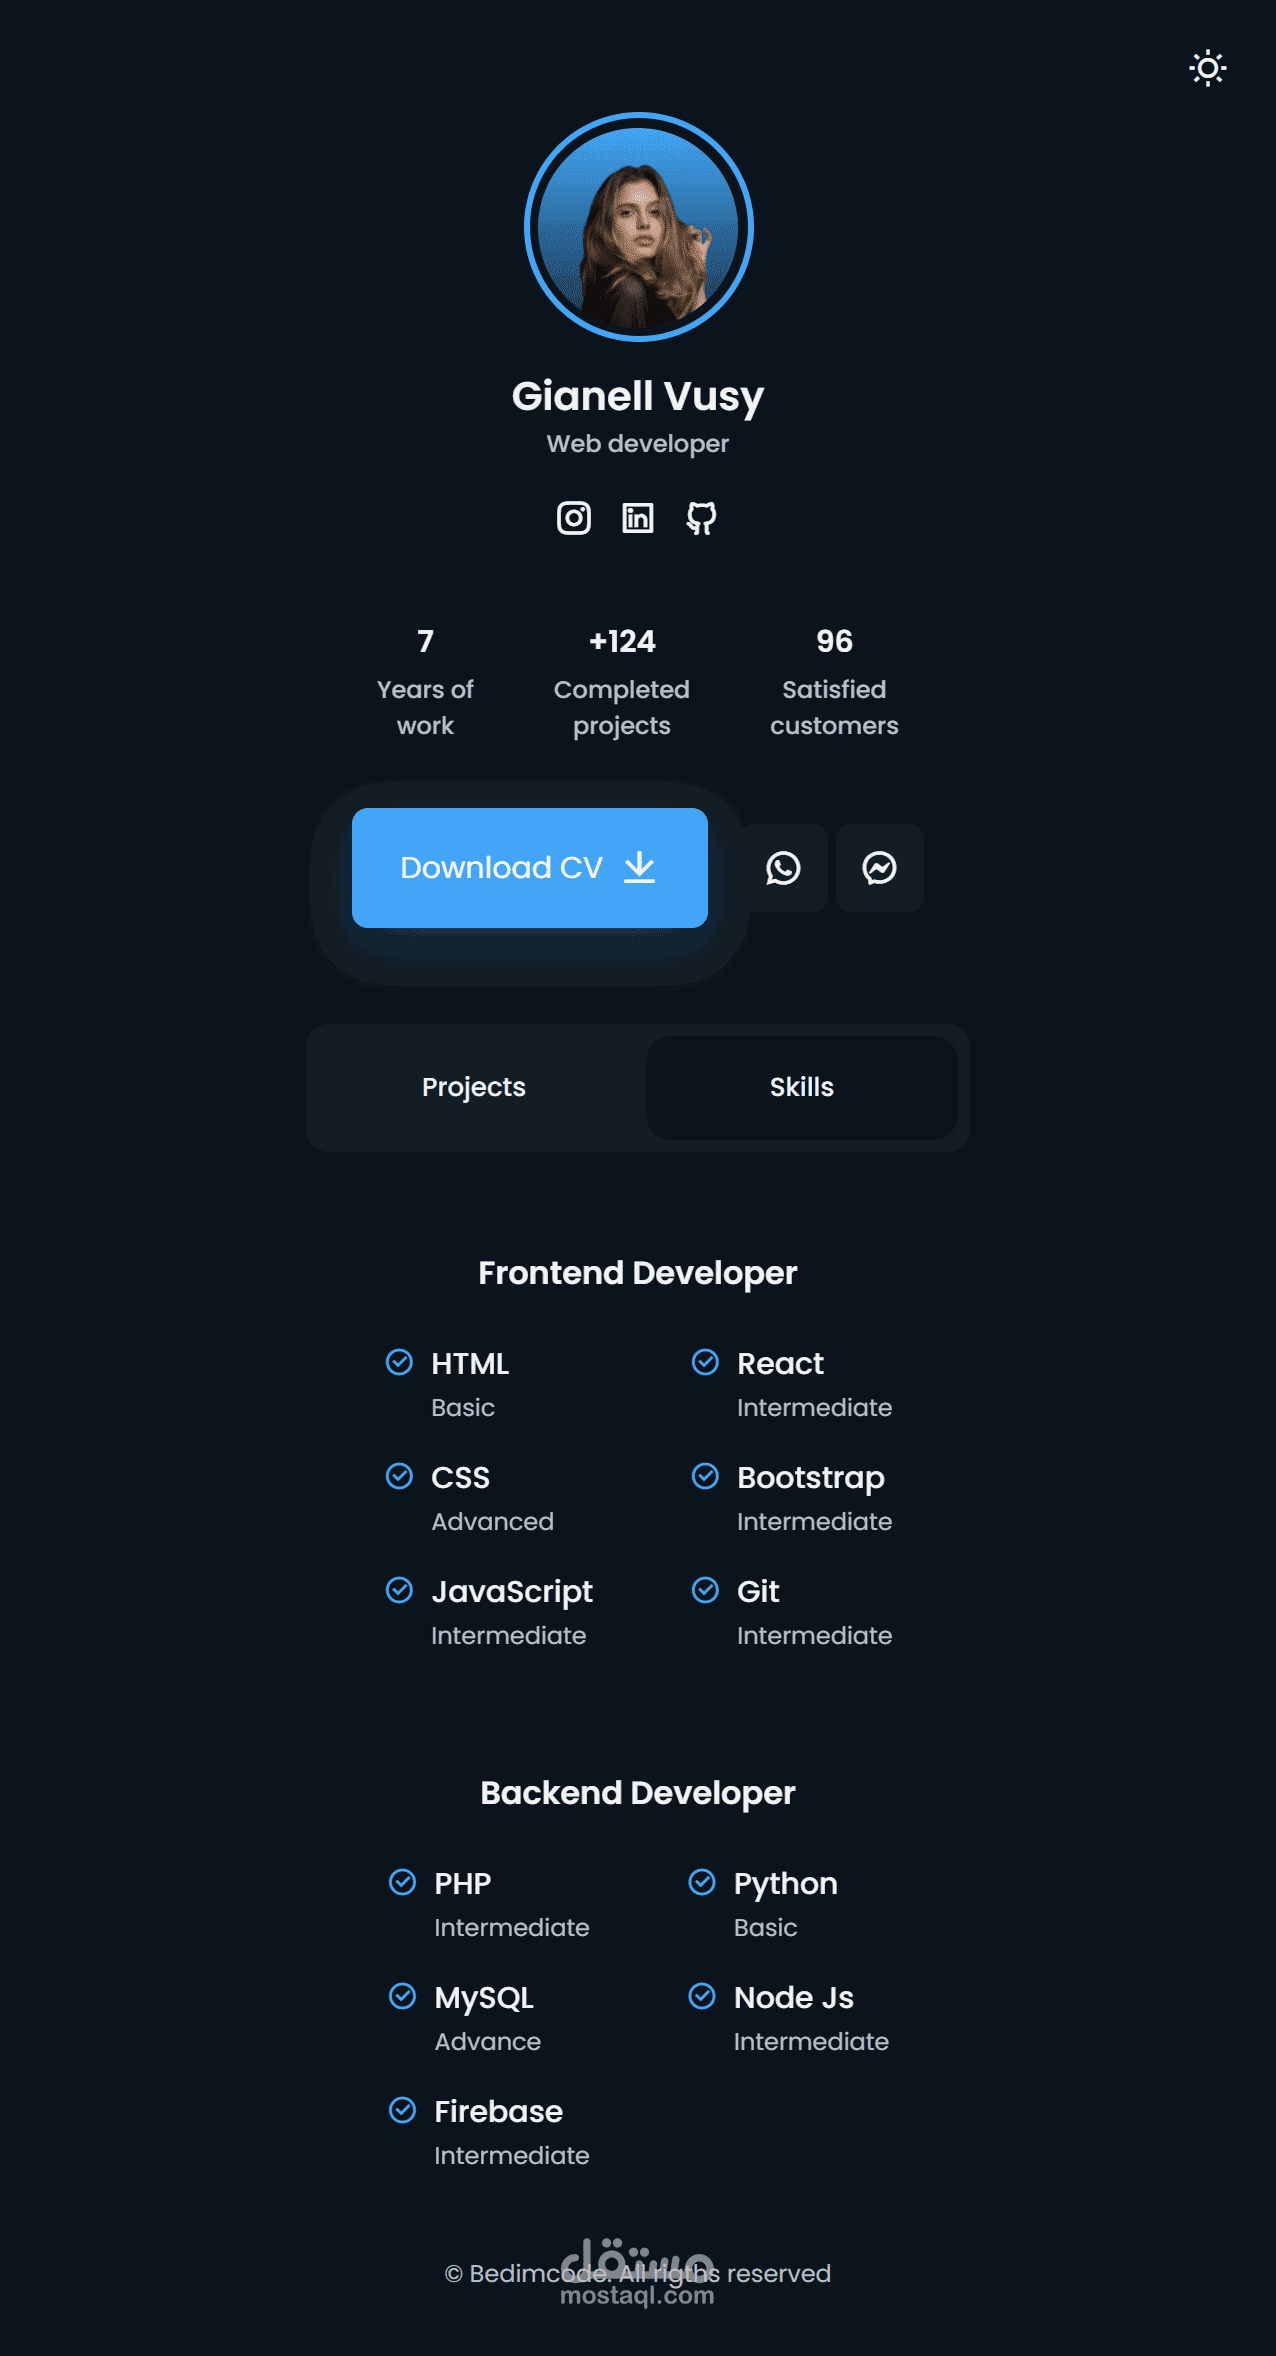The image size is (1276, 2356).
Task: Click the WhatsApp contact button
Action: tap(783, 868)
